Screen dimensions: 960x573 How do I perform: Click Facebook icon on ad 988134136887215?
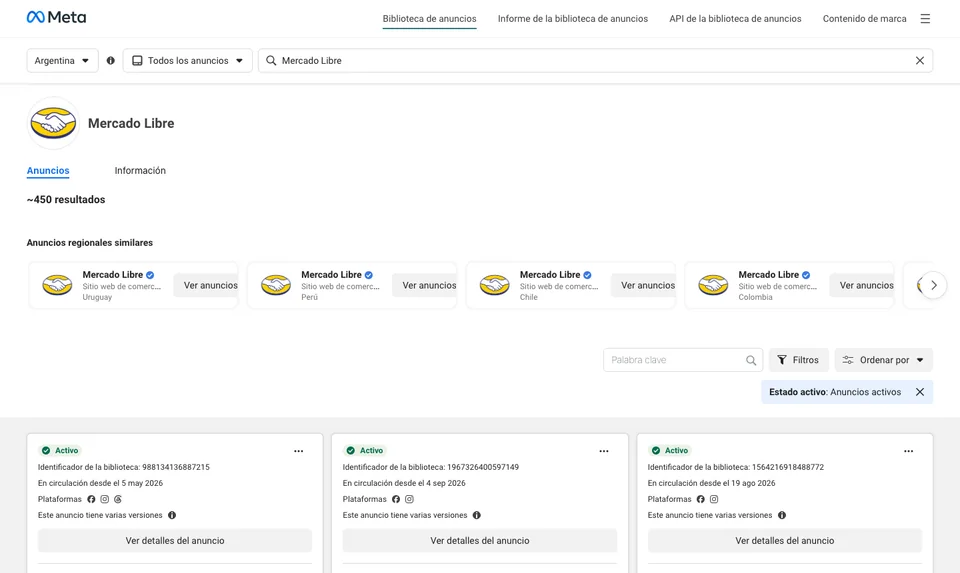(91, 499)
